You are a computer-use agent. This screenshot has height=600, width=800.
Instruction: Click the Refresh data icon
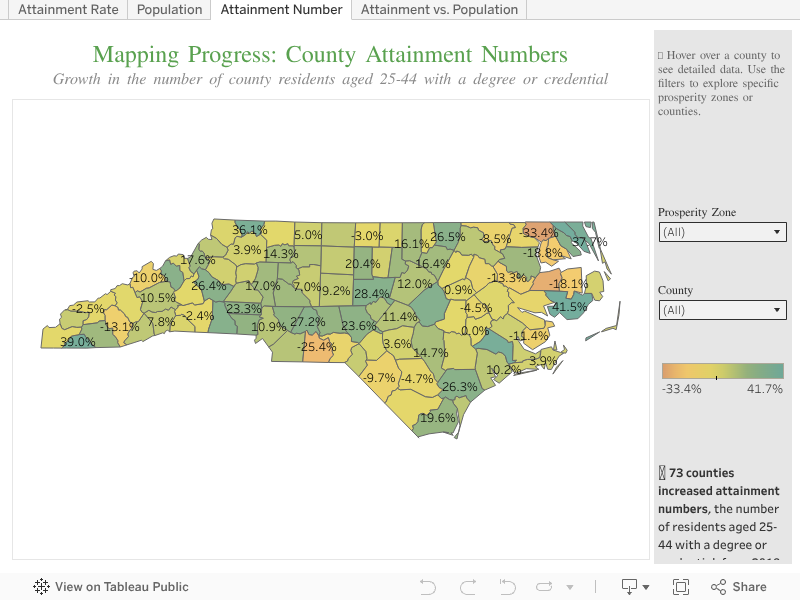[x=545, y=587]
